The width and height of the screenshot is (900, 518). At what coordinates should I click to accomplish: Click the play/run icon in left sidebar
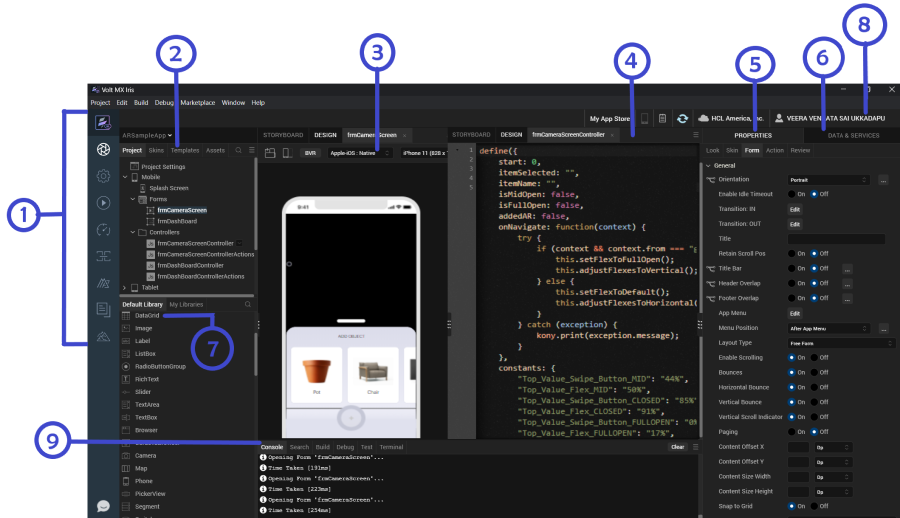click(103, 203)
